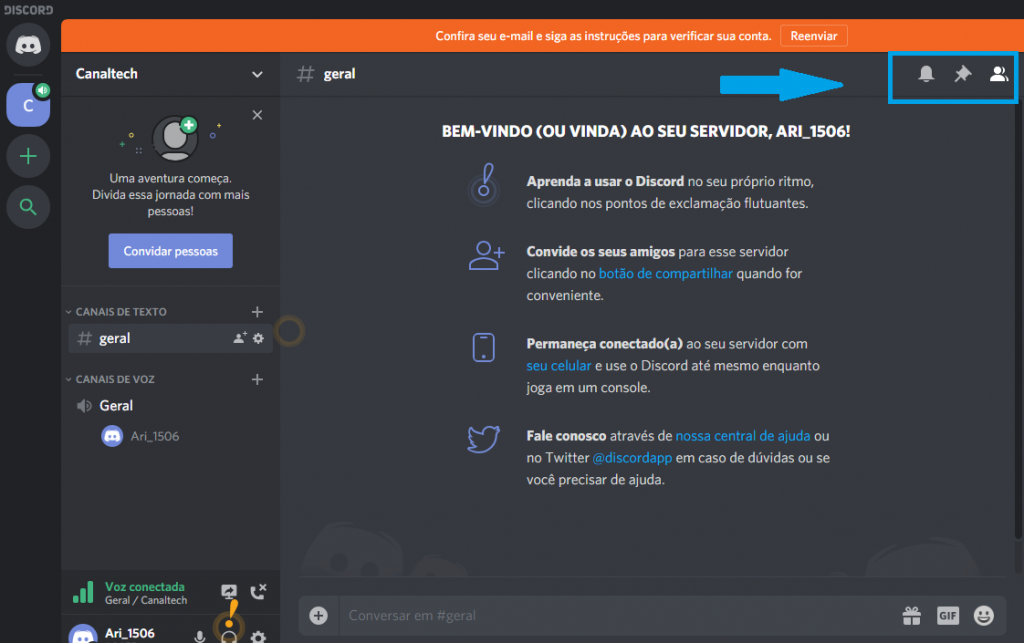Open server discovery search icon

(x=28, y=207)
